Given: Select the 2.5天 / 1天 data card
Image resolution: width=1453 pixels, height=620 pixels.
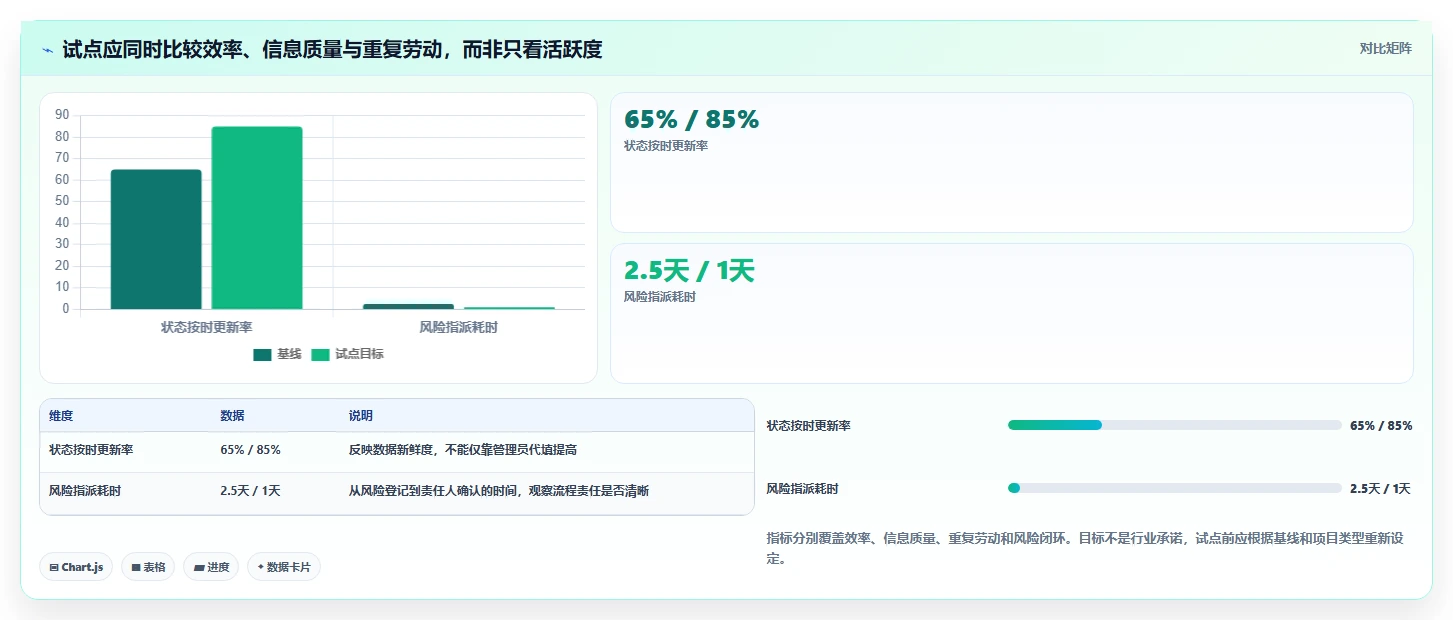Looking at the screenshot, I should 1011,313.
